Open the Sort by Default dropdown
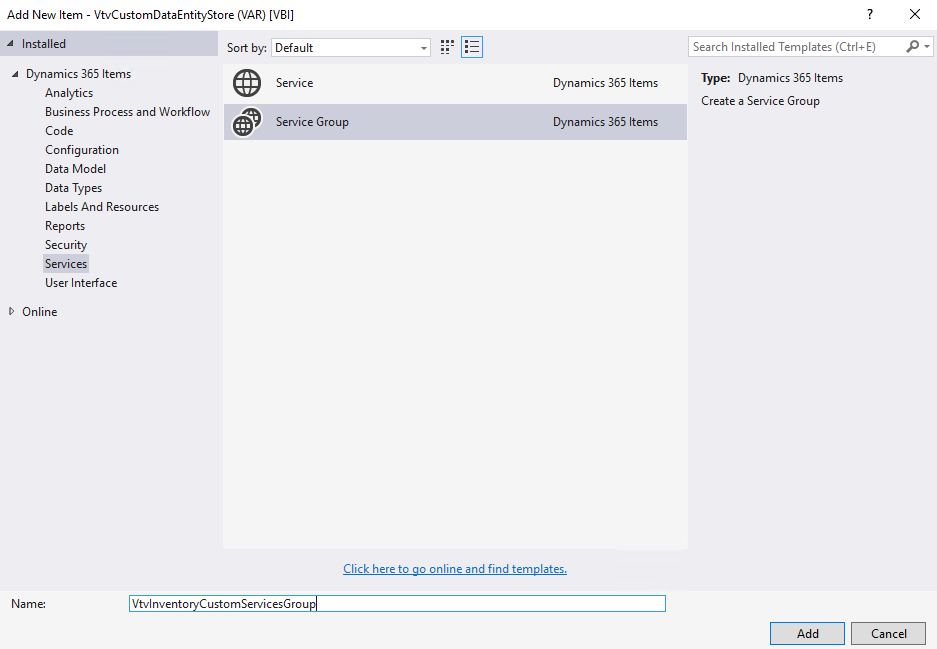Image resolution: width=937 pixels, height=649 pixels. (x=351, y=48)
